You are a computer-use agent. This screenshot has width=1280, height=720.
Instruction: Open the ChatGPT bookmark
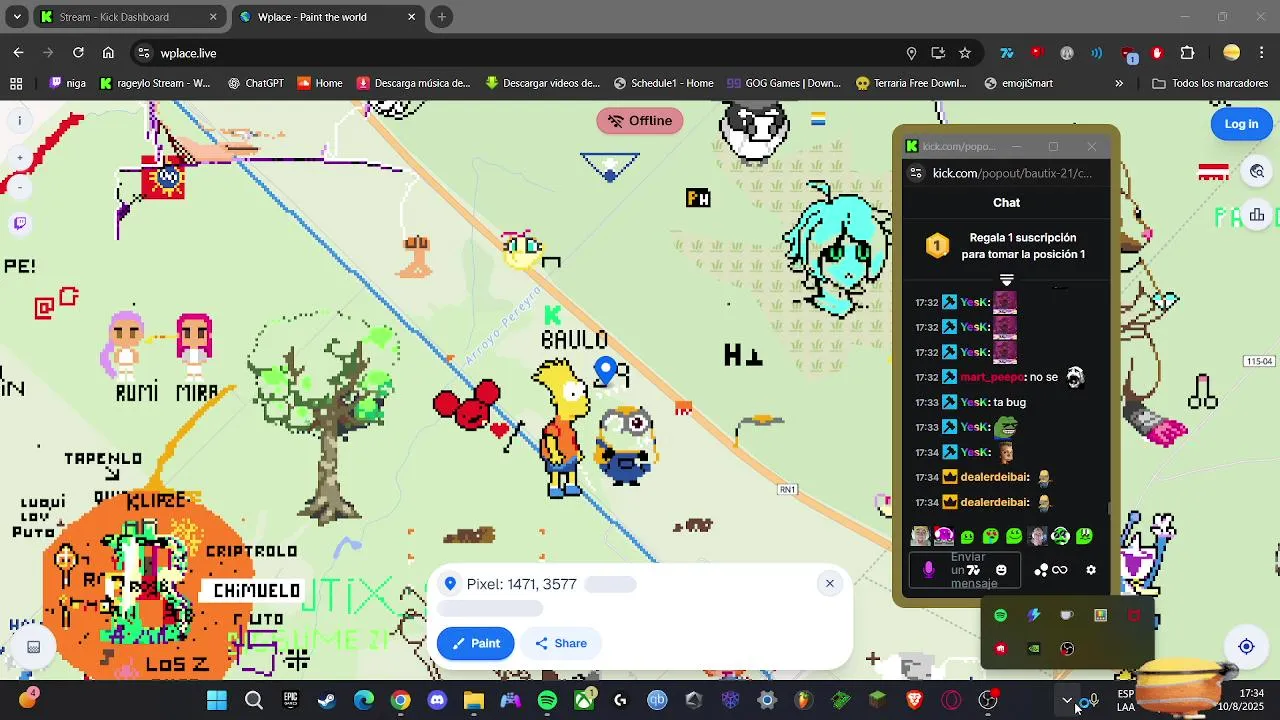click(255, 84)
